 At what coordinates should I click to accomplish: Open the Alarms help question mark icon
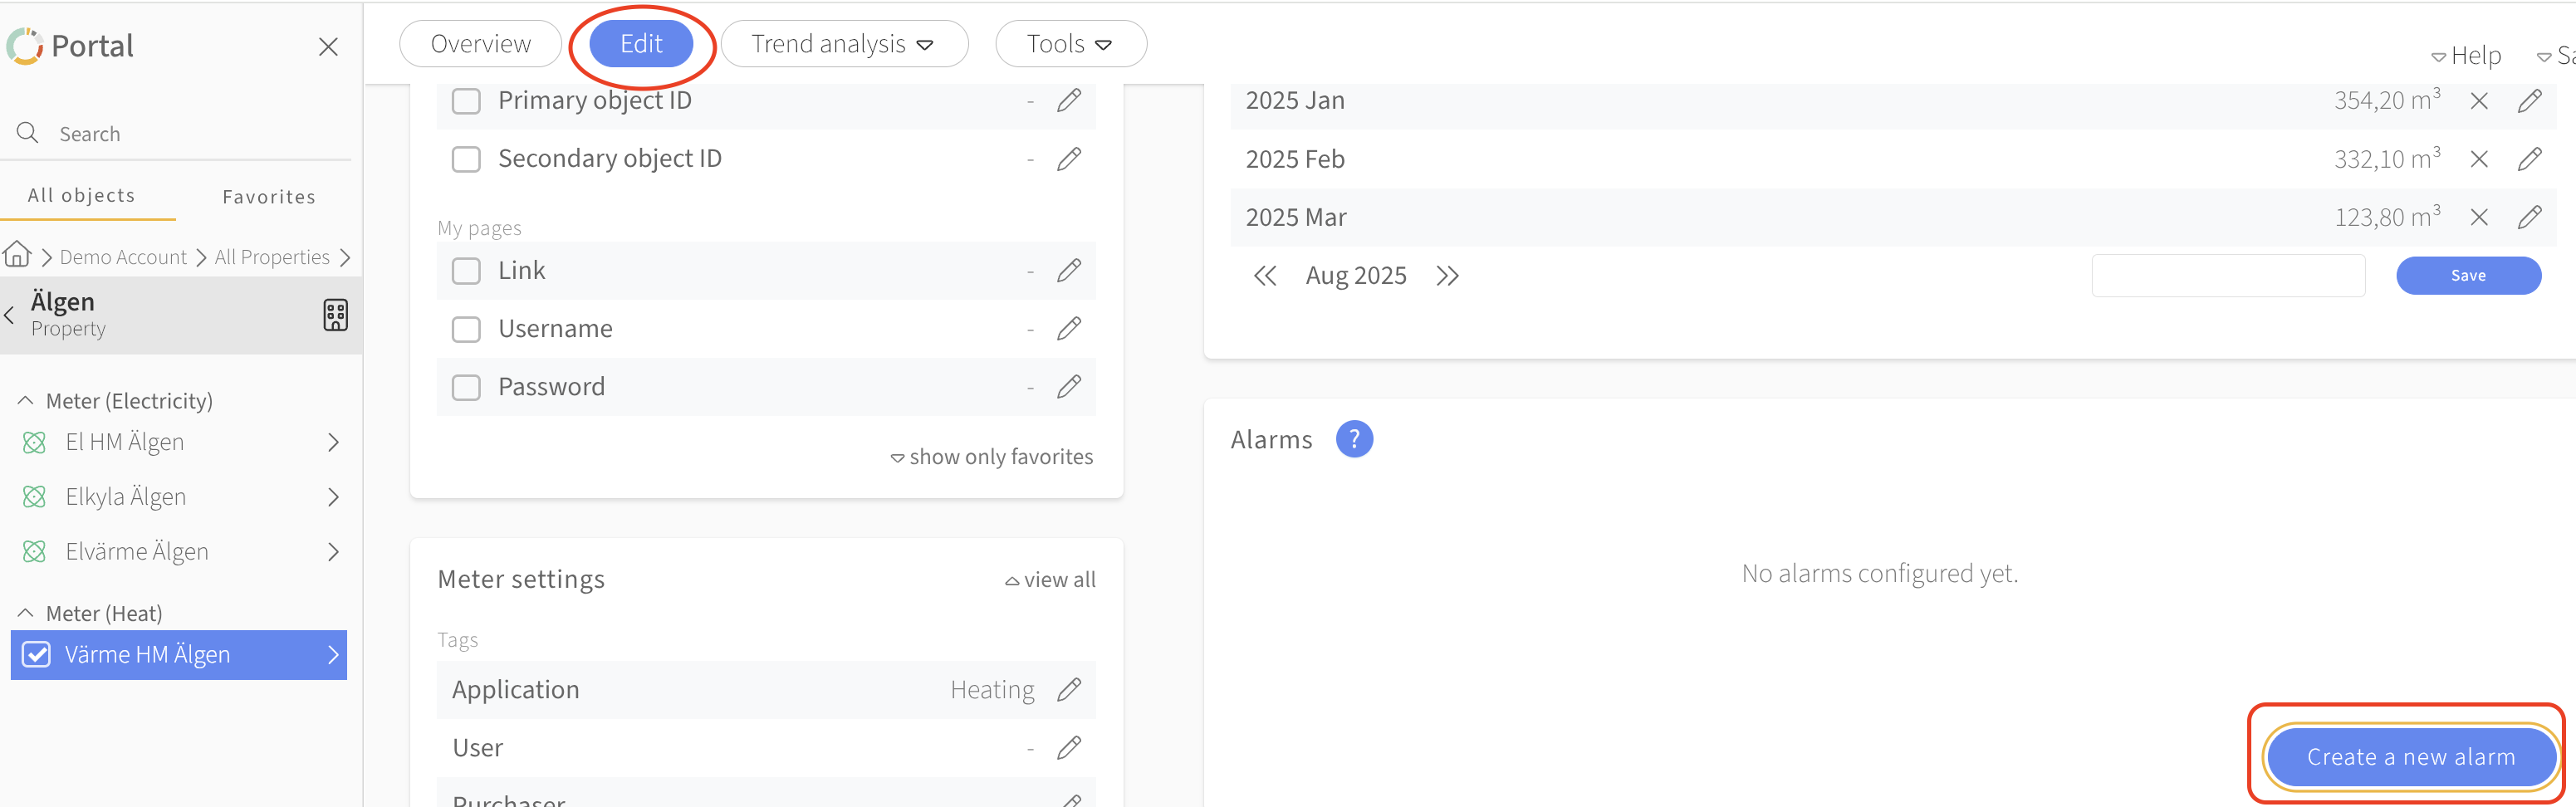point(1354,439)
